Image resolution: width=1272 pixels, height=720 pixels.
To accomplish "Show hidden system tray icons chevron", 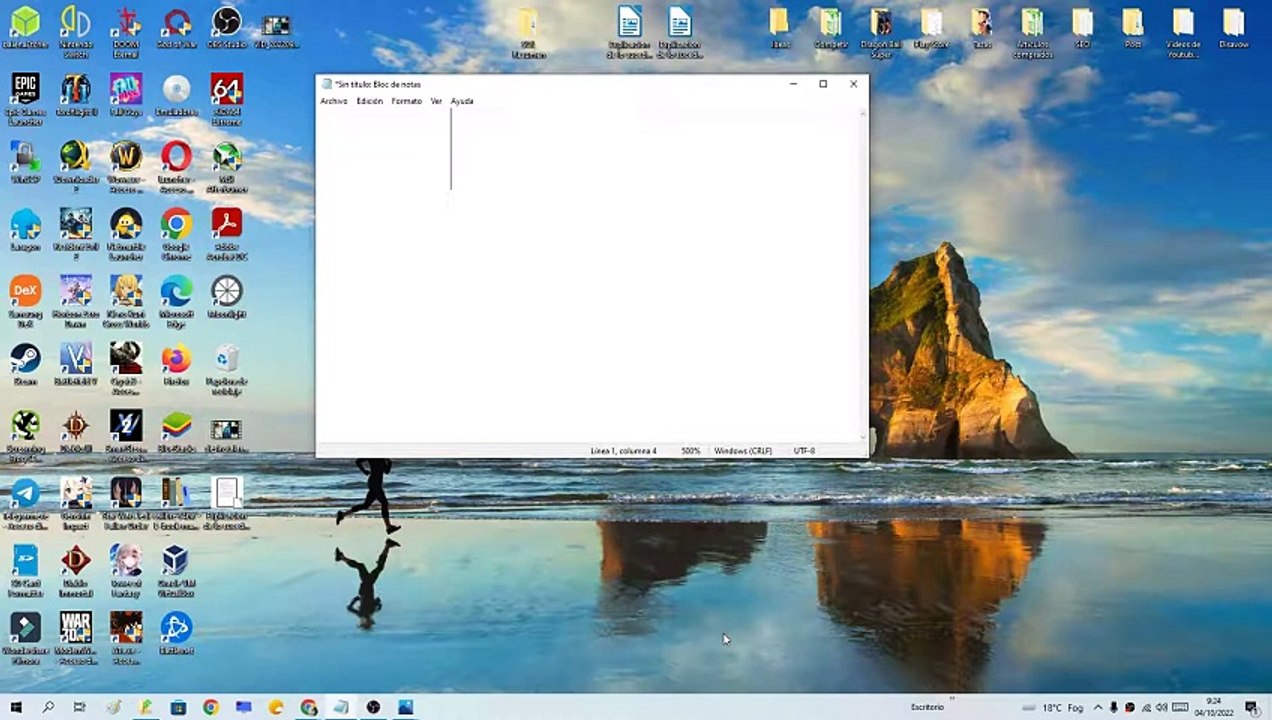I will (x=1098, y=707).
